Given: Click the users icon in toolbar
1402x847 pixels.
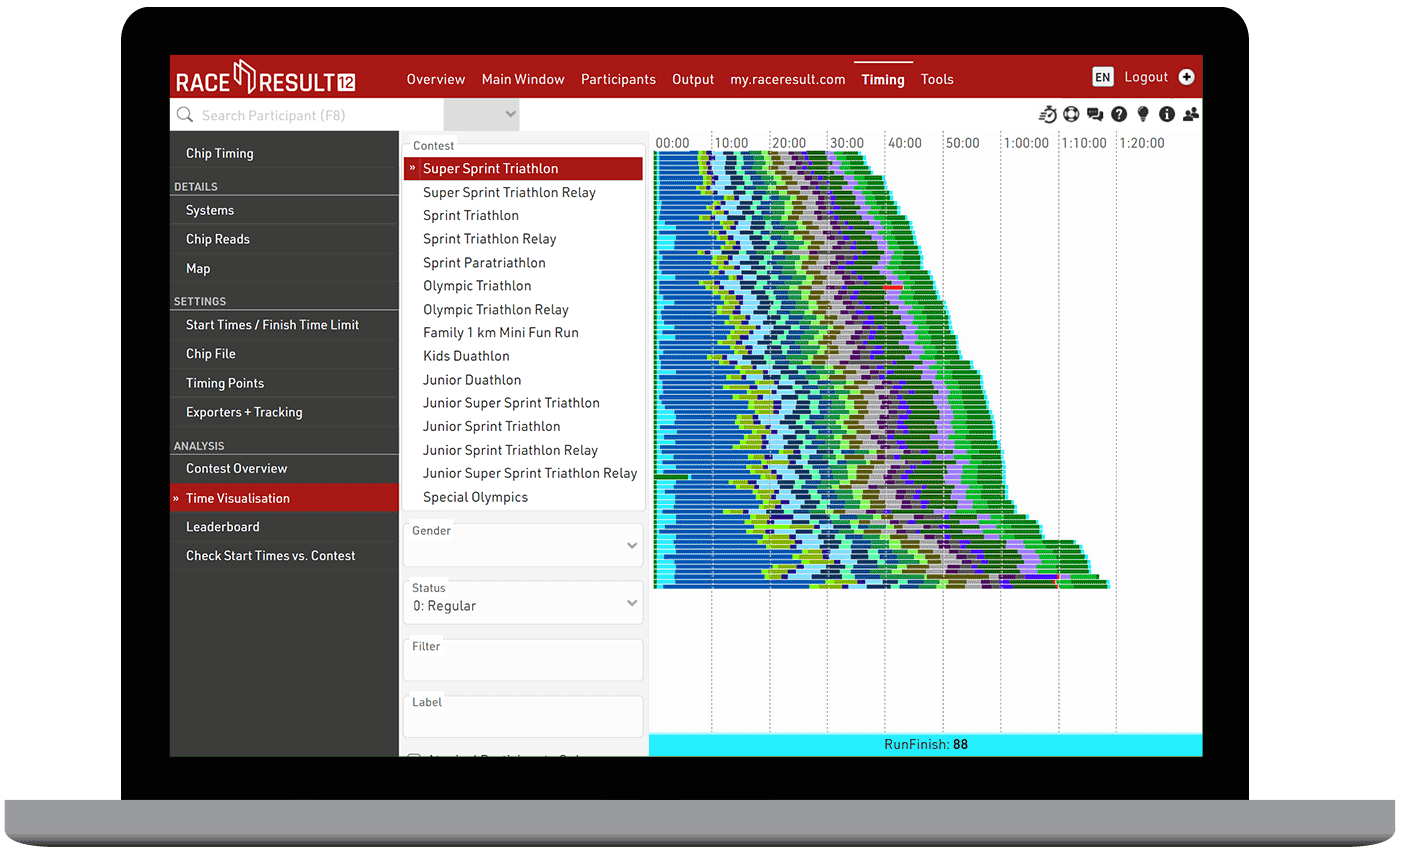Looking at the screenshot, I should point(1191,114).
